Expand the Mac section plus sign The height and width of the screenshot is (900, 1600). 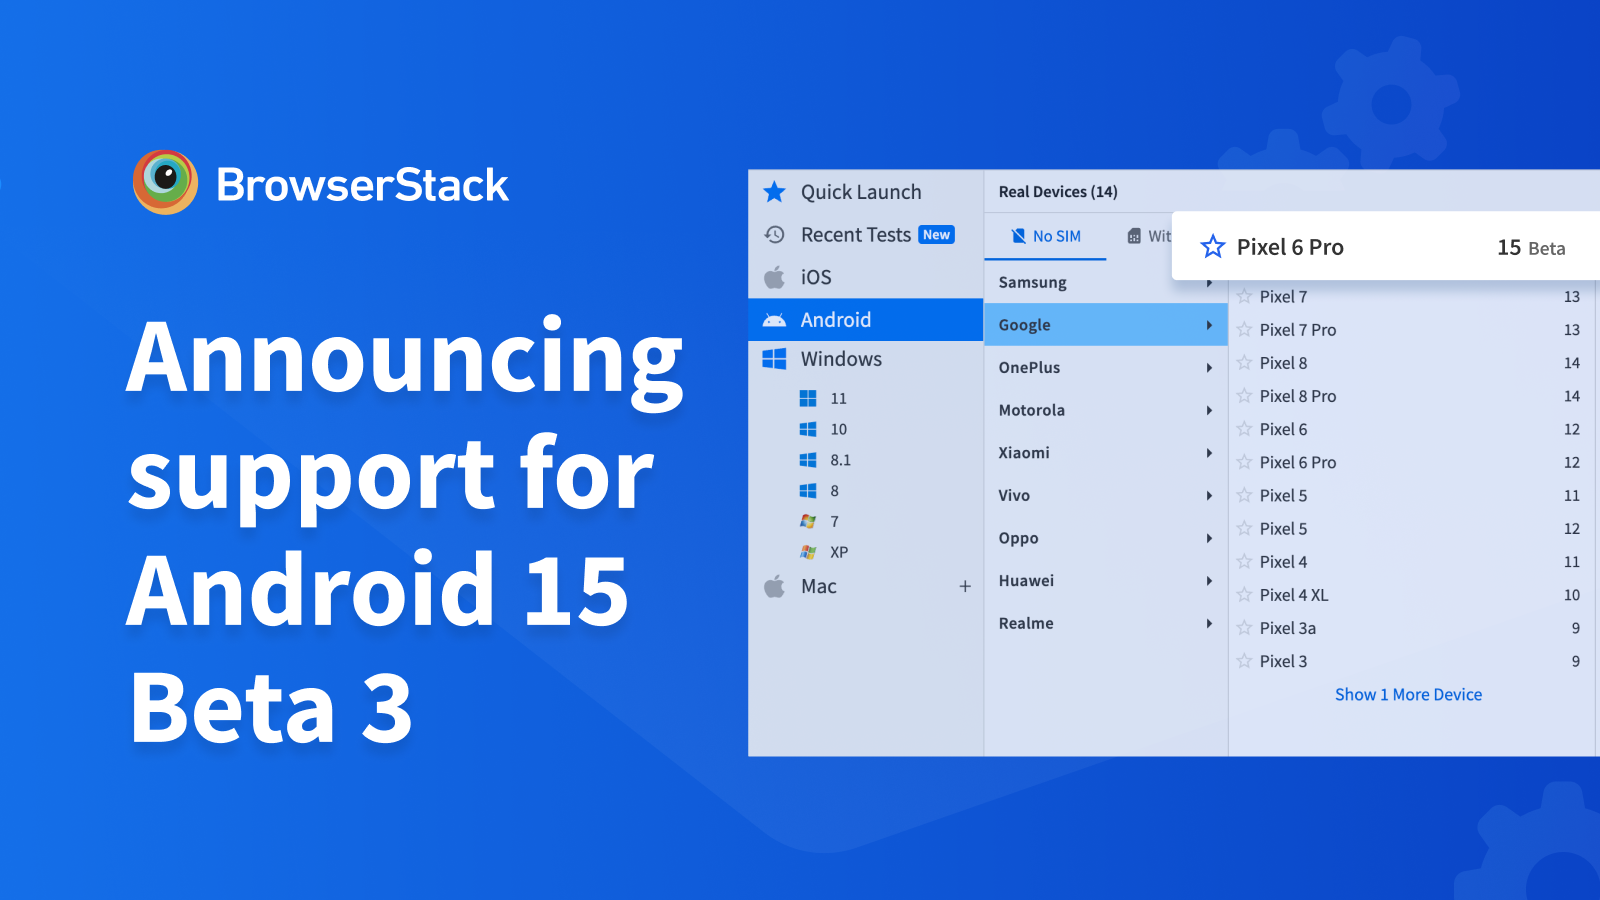(x=965, y=587)
